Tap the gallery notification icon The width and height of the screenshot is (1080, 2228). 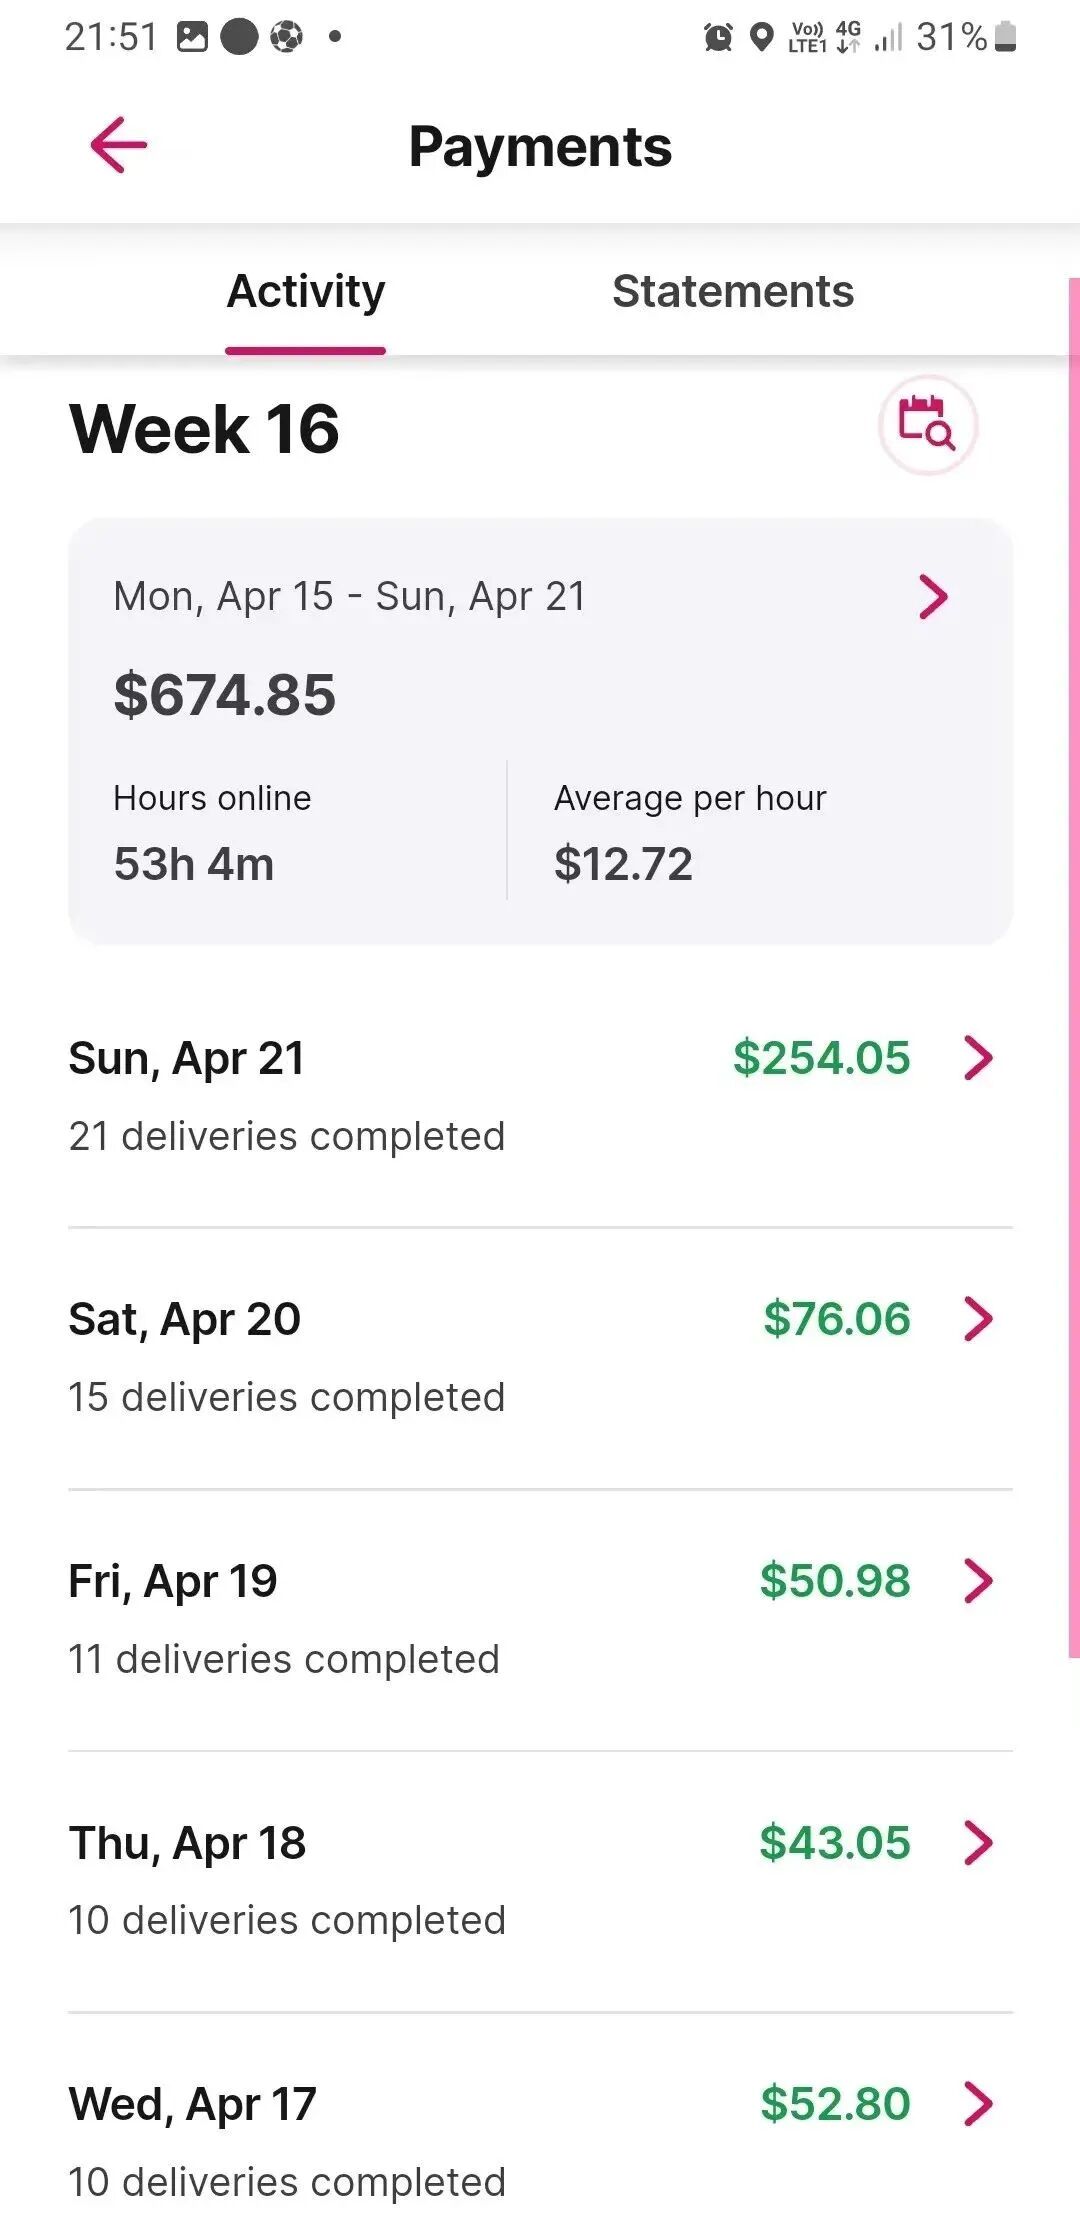[x=192, y=37]
